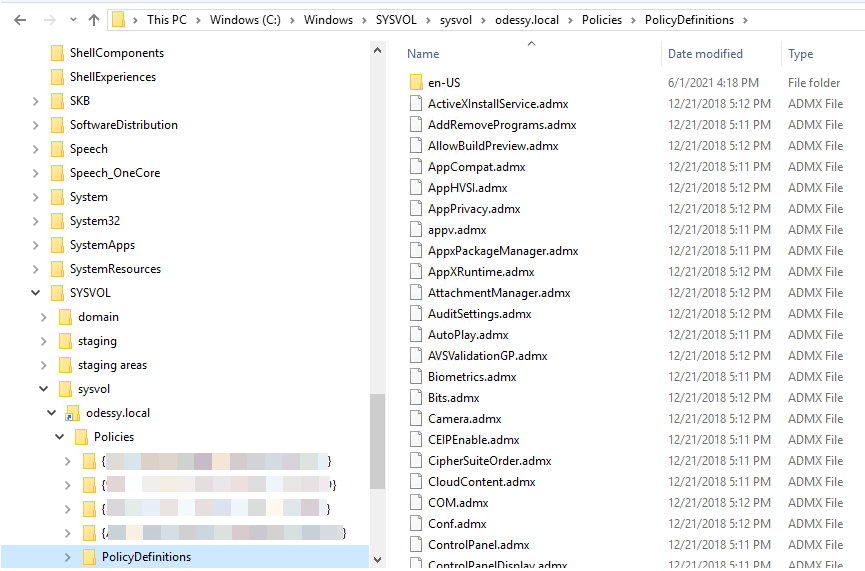Select the AutoPlay.admx file icon
The image size is (865, 571).
click(416, 334)
